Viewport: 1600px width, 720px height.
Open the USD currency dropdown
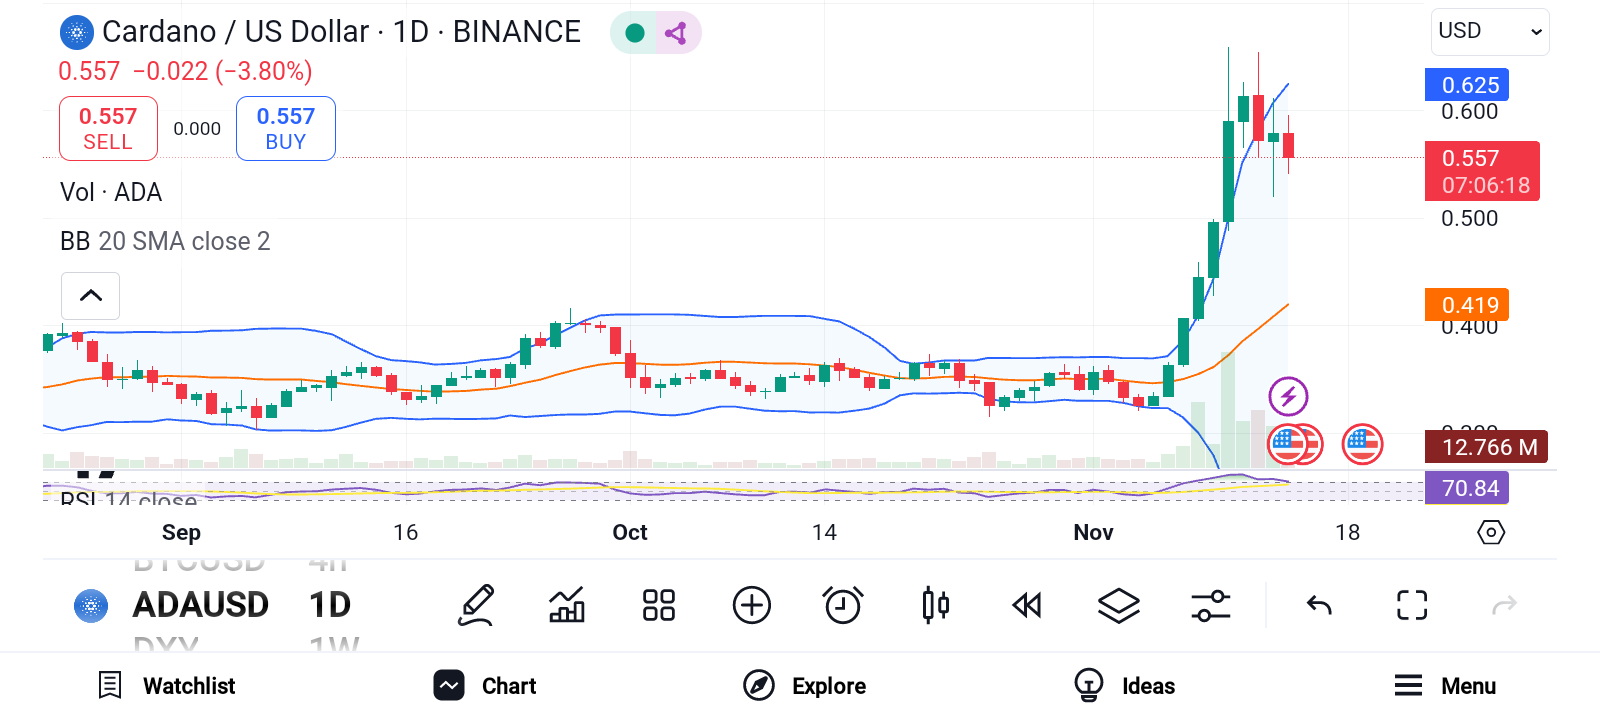pyautogui.click(x=1490, y=32)
